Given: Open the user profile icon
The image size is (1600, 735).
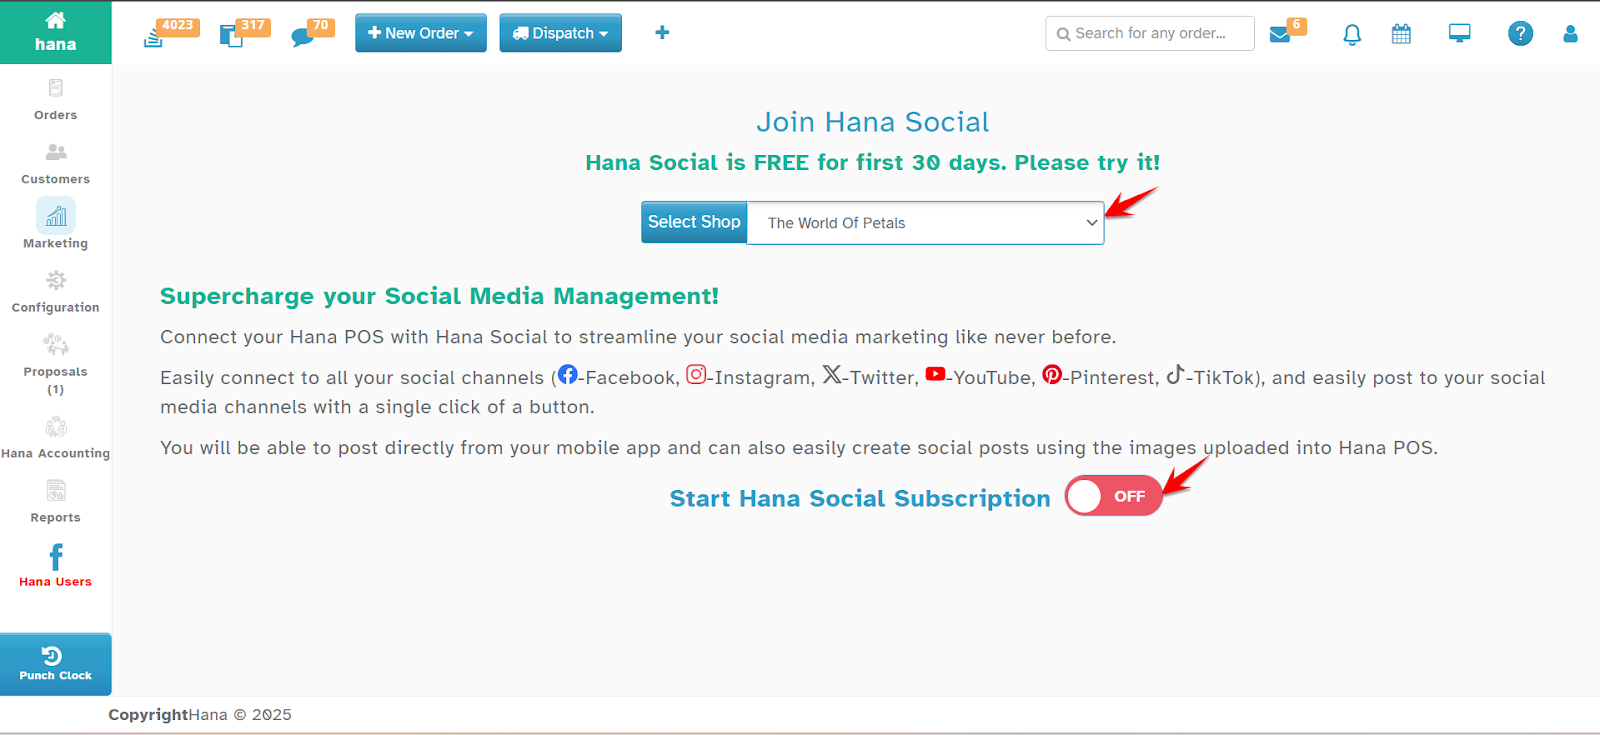Looking at the screenshot, I should coord(1570,34).
